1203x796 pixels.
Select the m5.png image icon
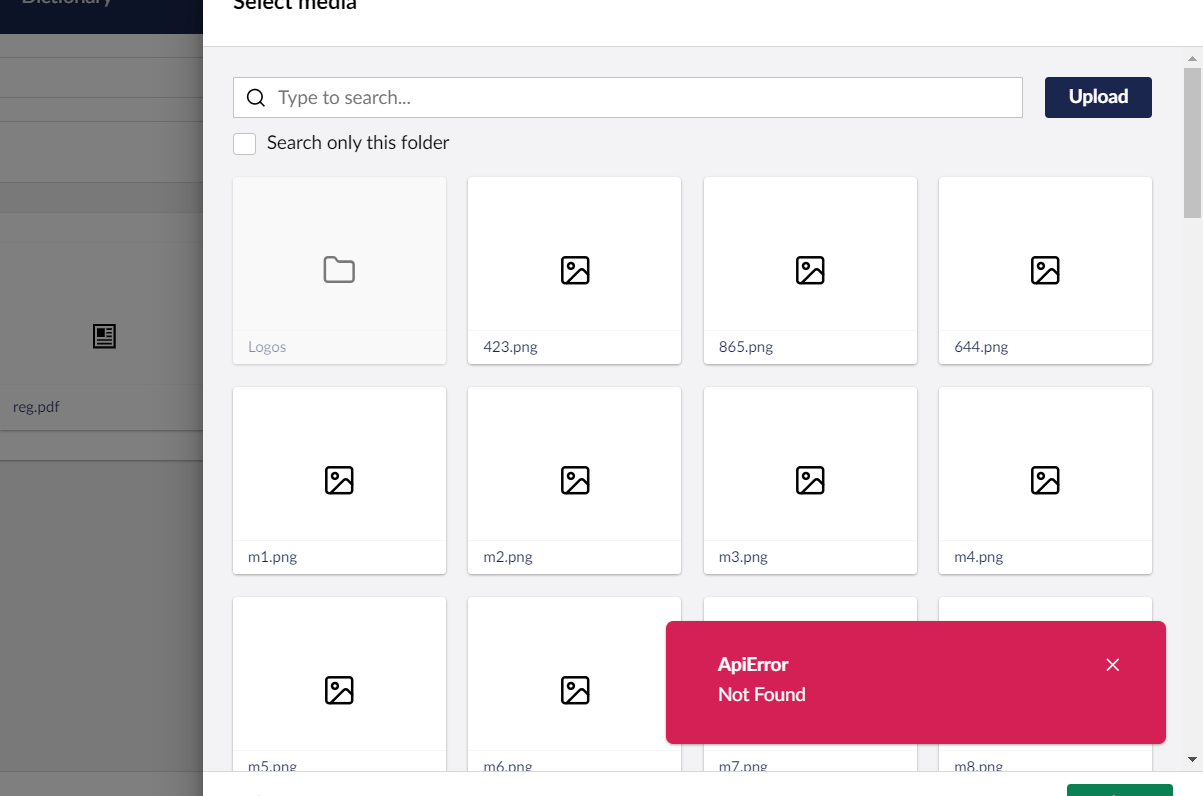click(339, 691)
